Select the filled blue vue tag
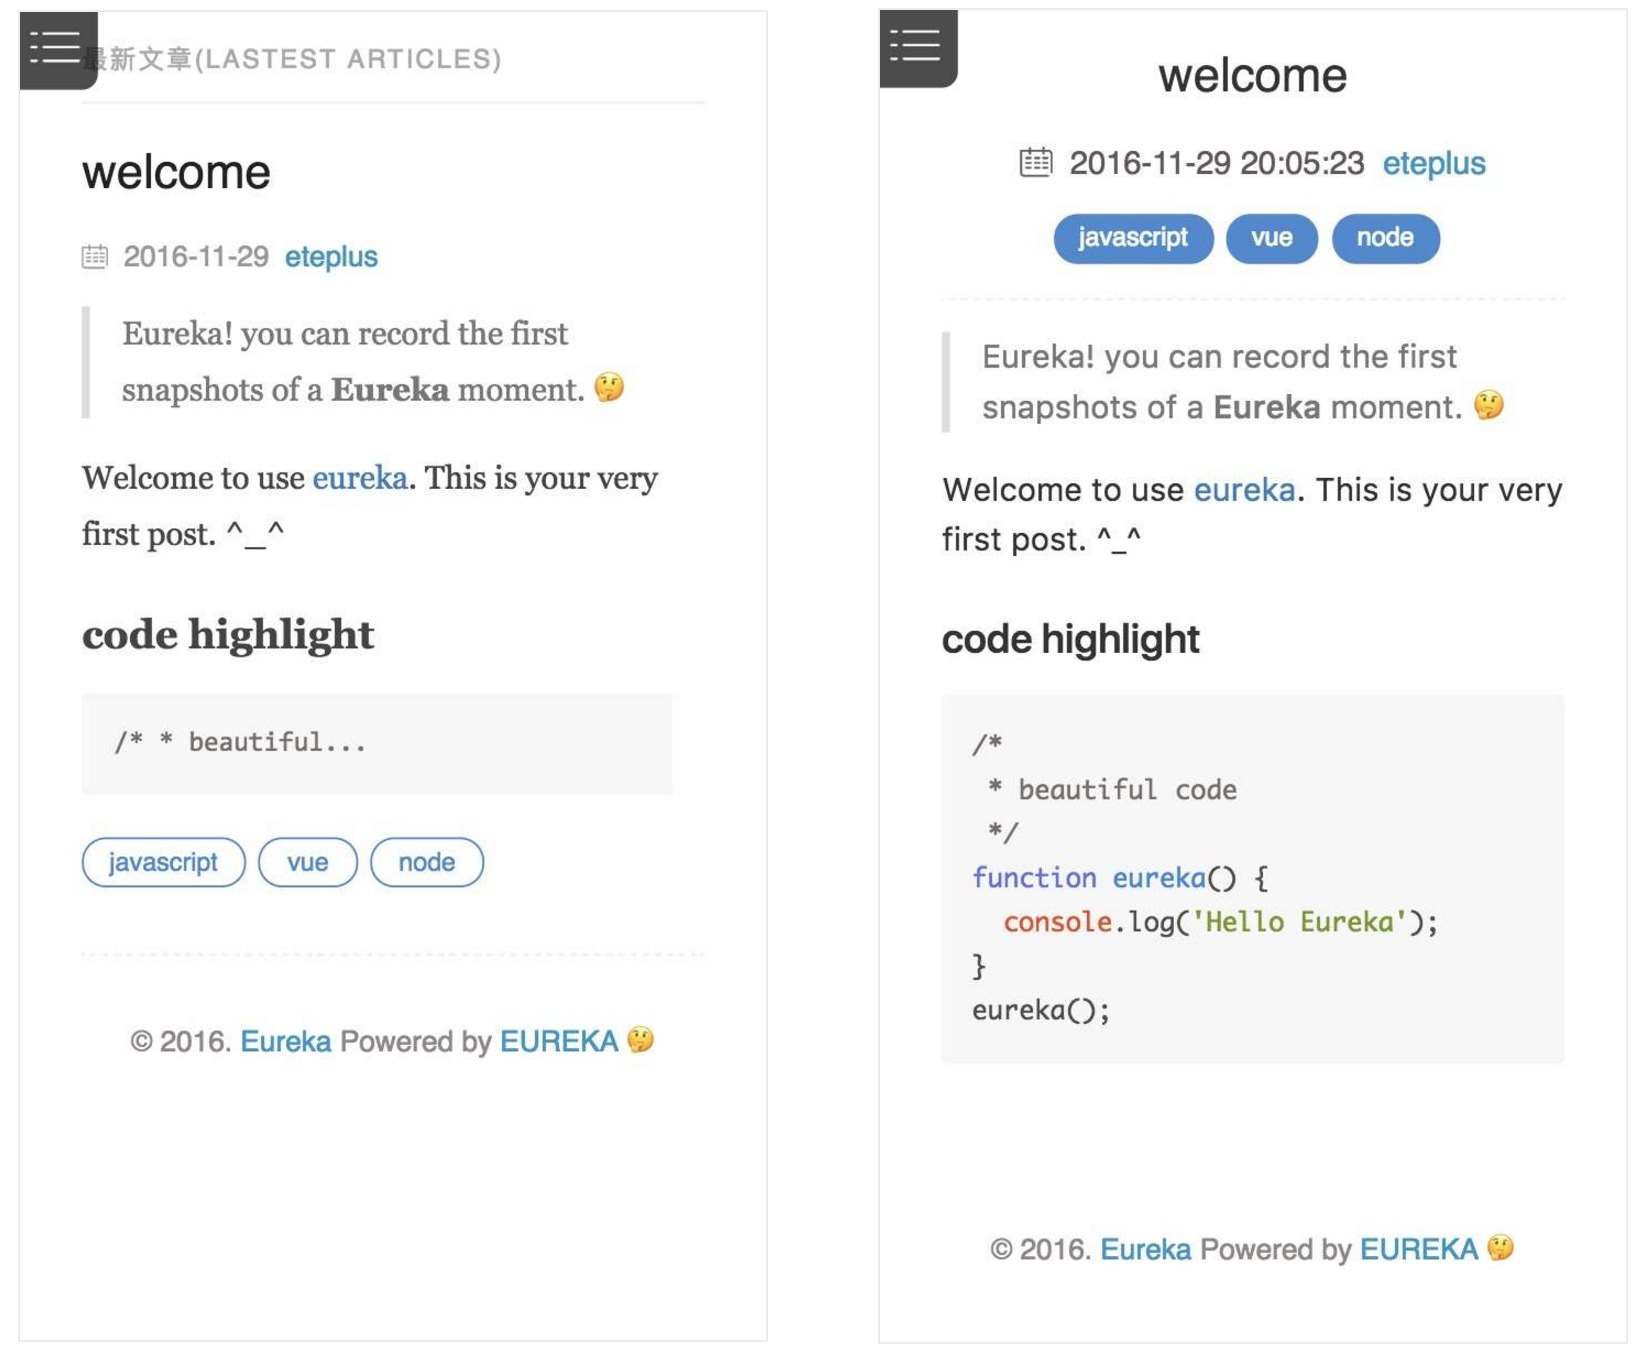This screenshot has height=1350, width=1644. (1272, 238)
